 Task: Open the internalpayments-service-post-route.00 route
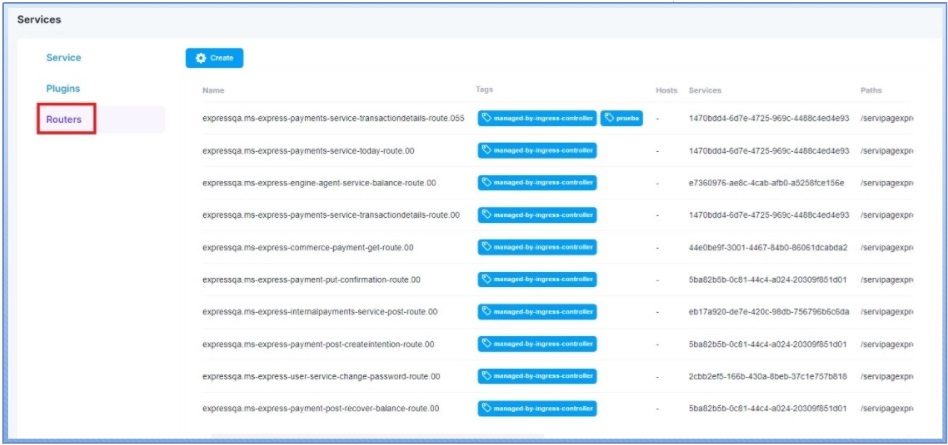pyautogui.click(x=320, y=312)
